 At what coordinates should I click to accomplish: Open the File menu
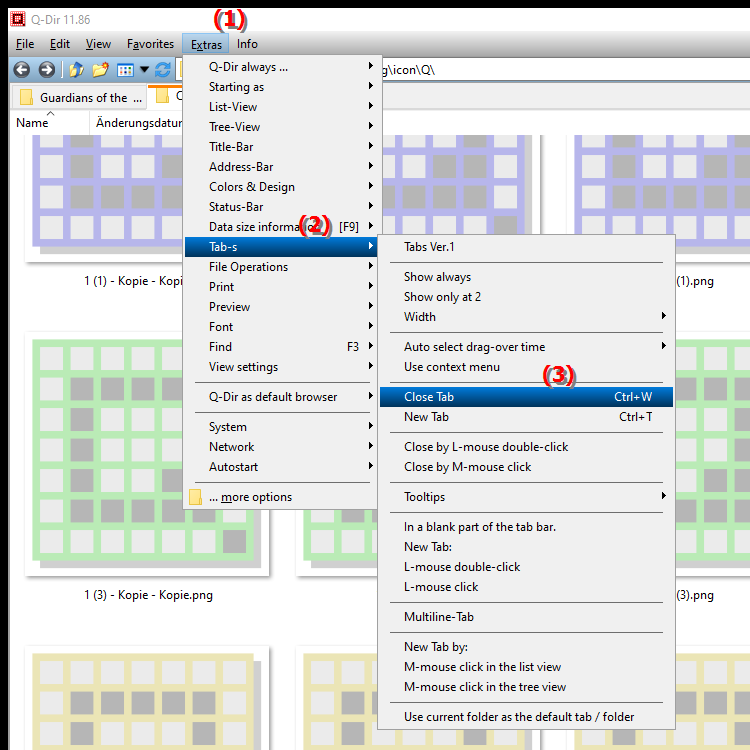25,44
